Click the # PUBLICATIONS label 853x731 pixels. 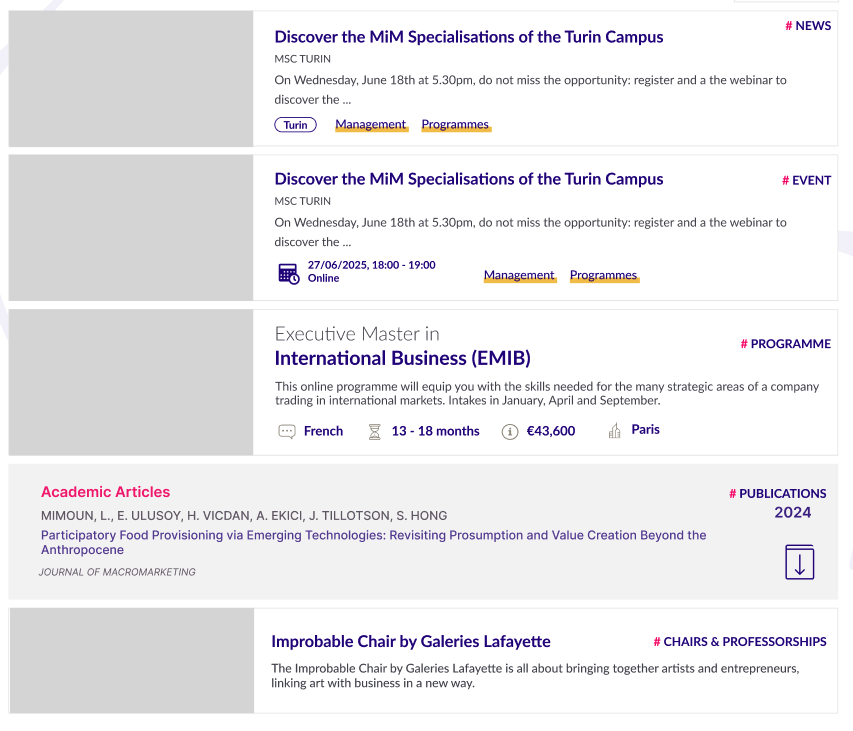pyautogui.click(x=777, y=493)
